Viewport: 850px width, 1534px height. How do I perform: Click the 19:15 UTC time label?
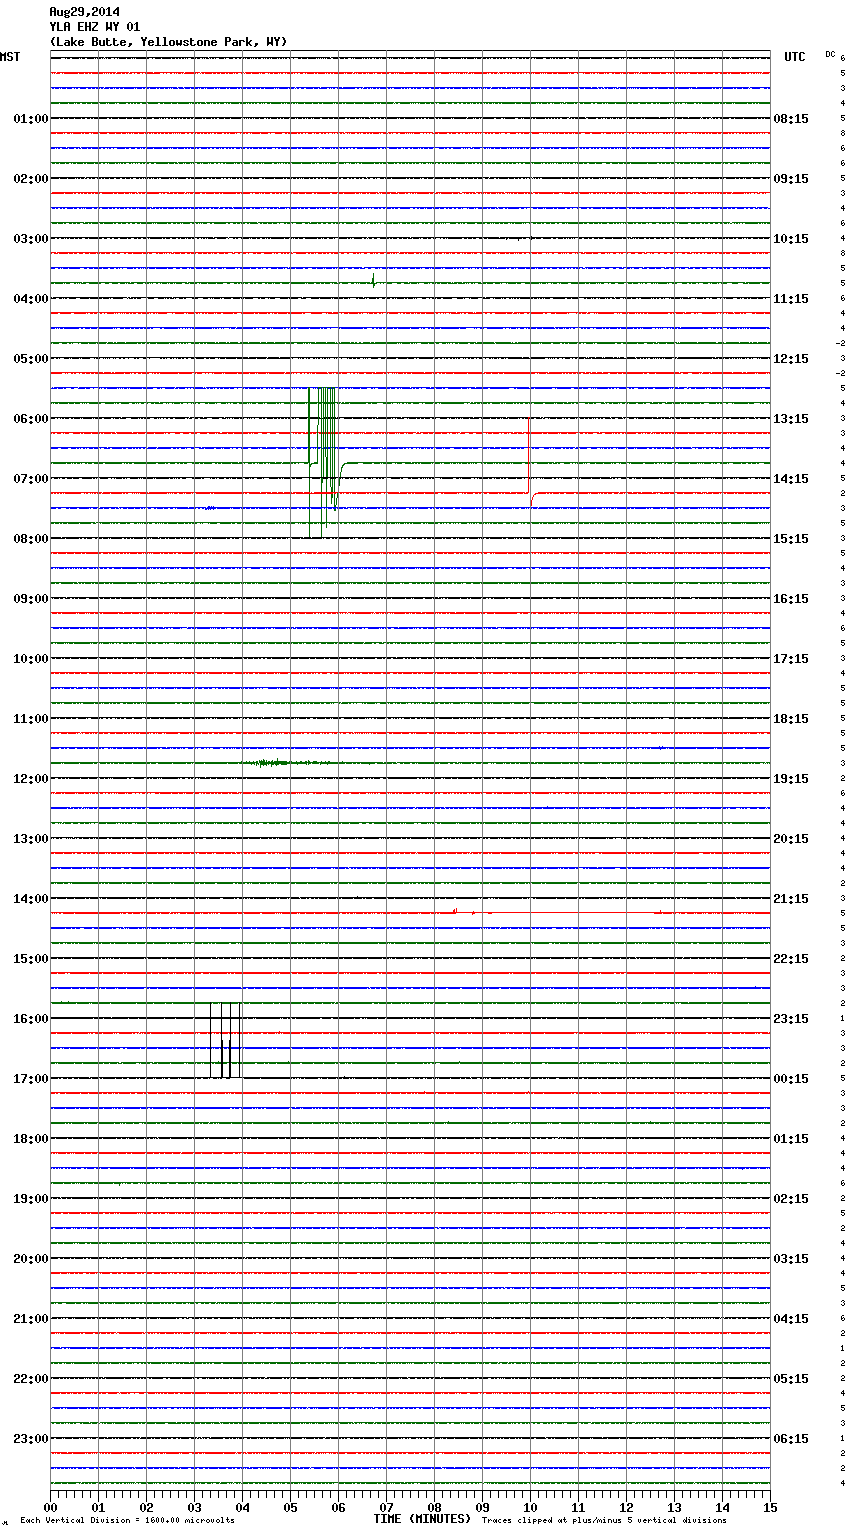coord(791,779)
